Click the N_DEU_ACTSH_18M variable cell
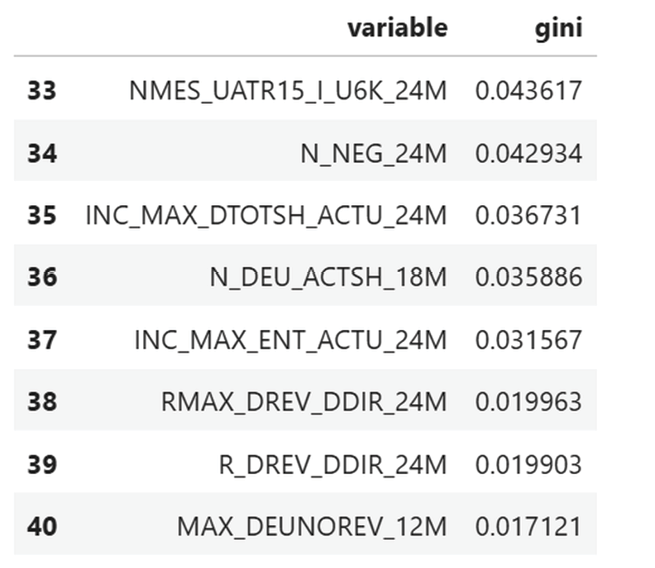 pos(328,277)
